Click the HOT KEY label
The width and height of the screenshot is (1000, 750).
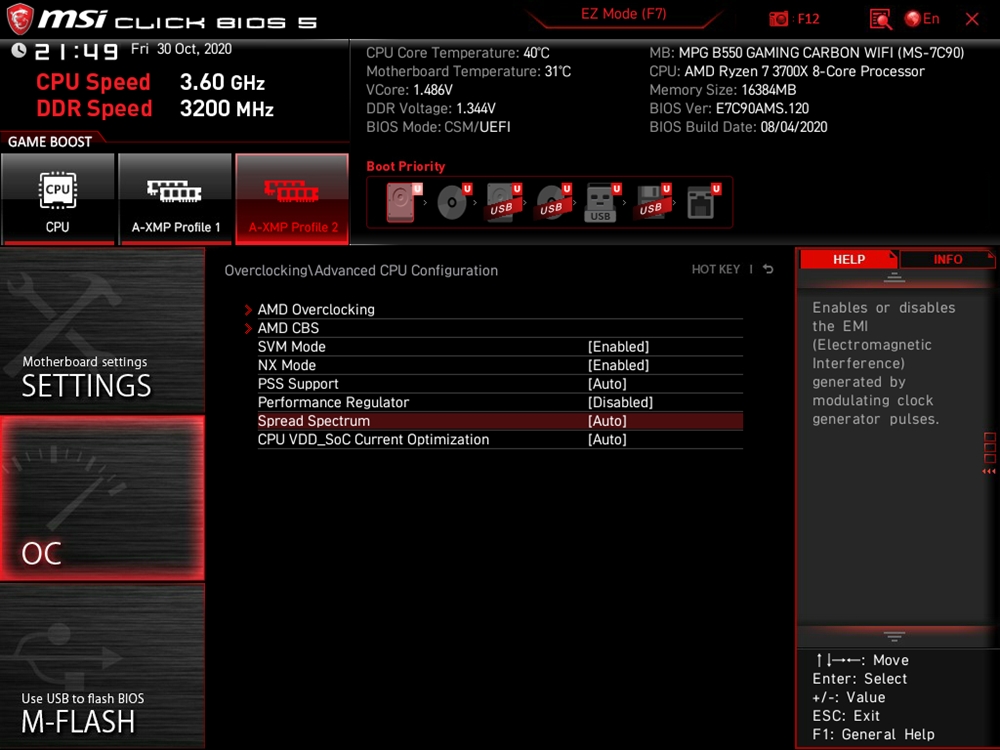point(716,269)
